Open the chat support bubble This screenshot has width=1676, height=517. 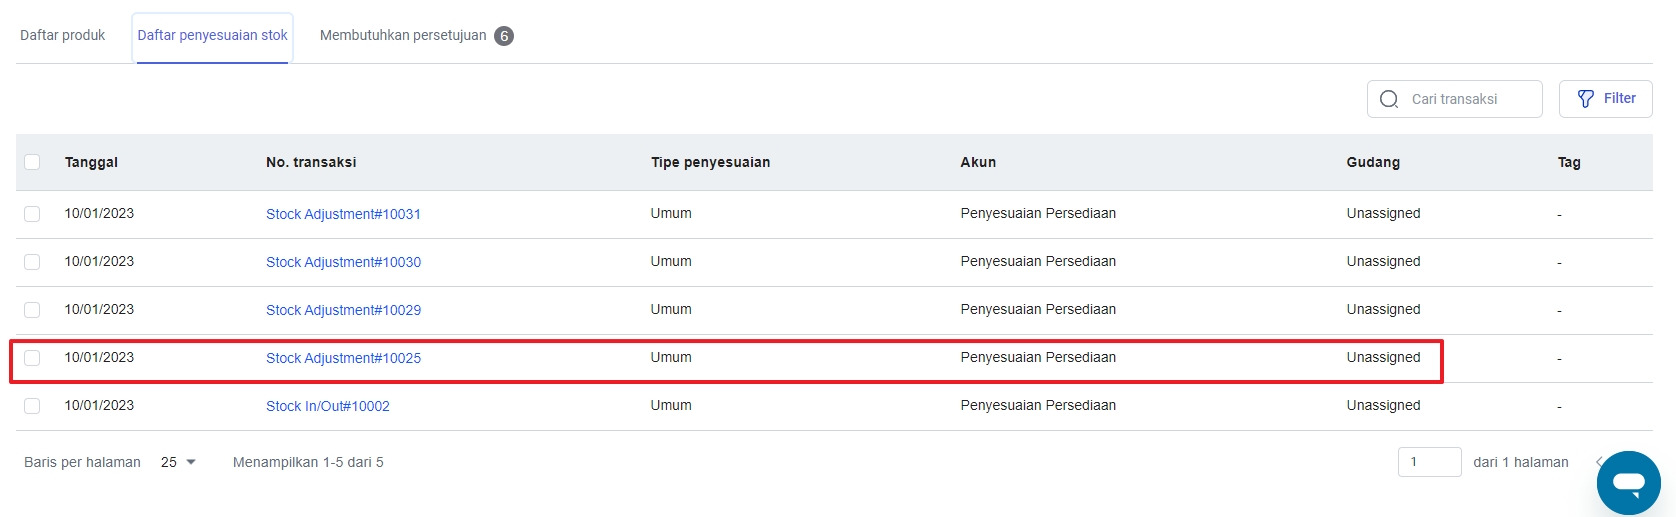1628,483
